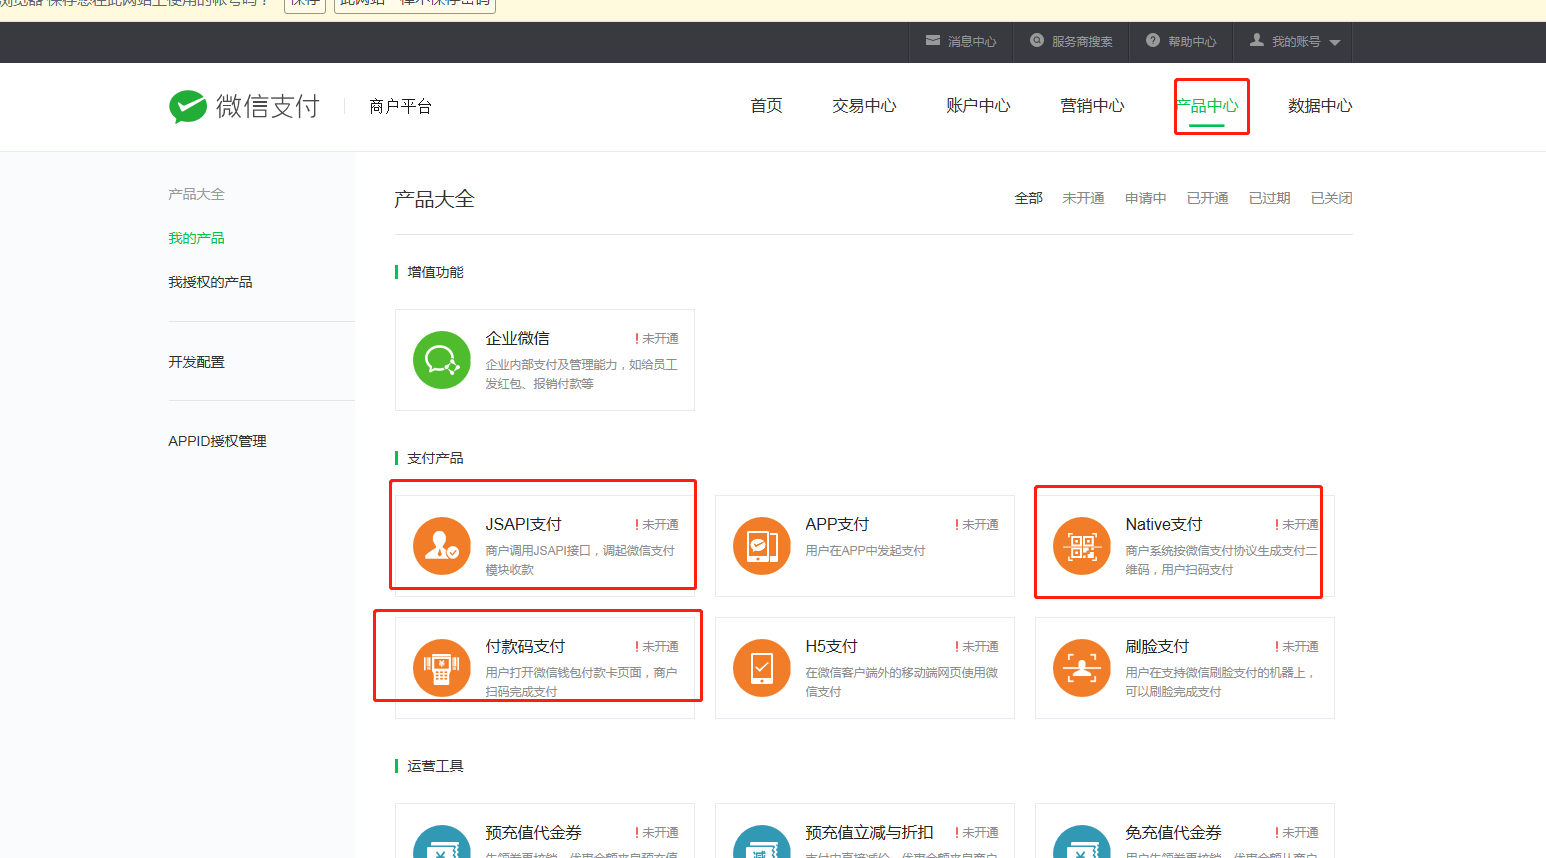Open the 数据中心 navigation tab
1546x858 pixels.
tap(1321, 106)
